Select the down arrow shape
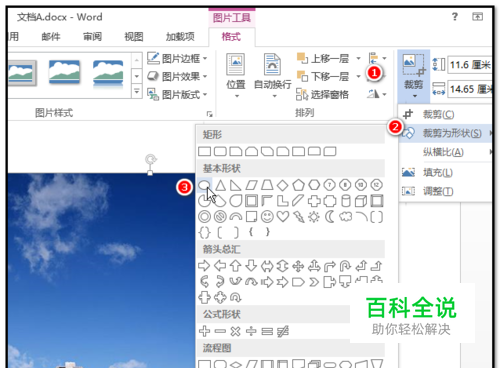This screenshot has width=500, height=368. click(251, 266)
